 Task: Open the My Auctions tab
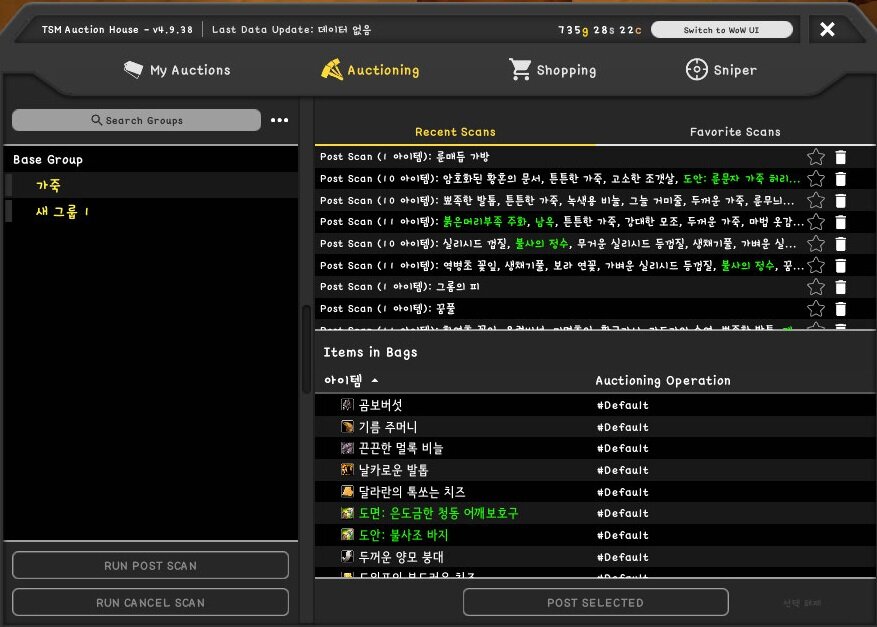click(x=177, y=70)
